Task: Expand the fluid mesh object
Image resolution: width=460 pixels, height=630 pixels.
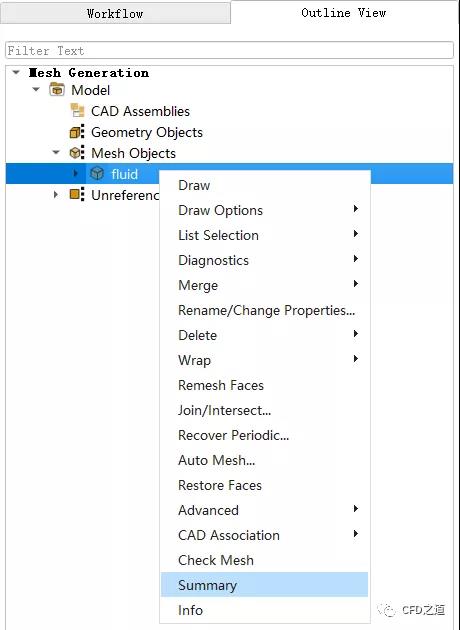Action: coord(76,173)
